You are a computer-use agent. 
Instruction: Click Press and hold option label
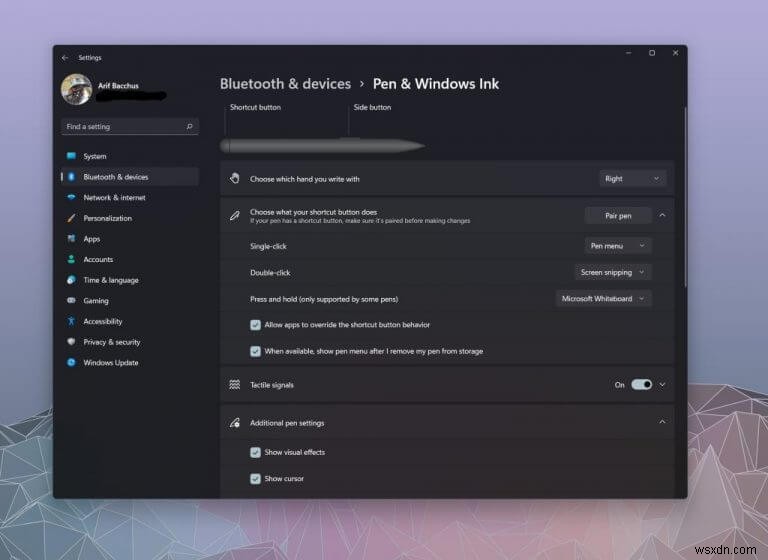[x=324, y=299]
